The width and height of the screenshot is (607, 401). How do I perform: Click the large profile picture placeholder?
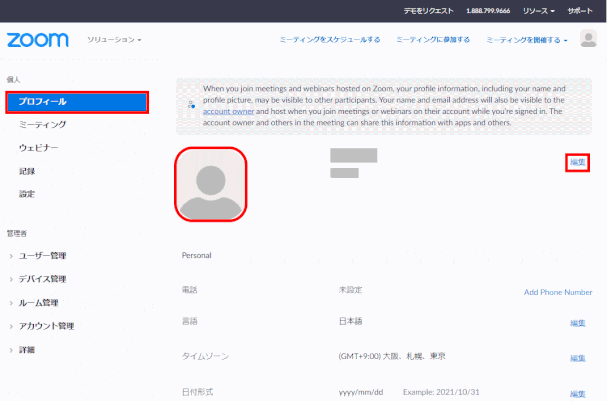point(211,184)
